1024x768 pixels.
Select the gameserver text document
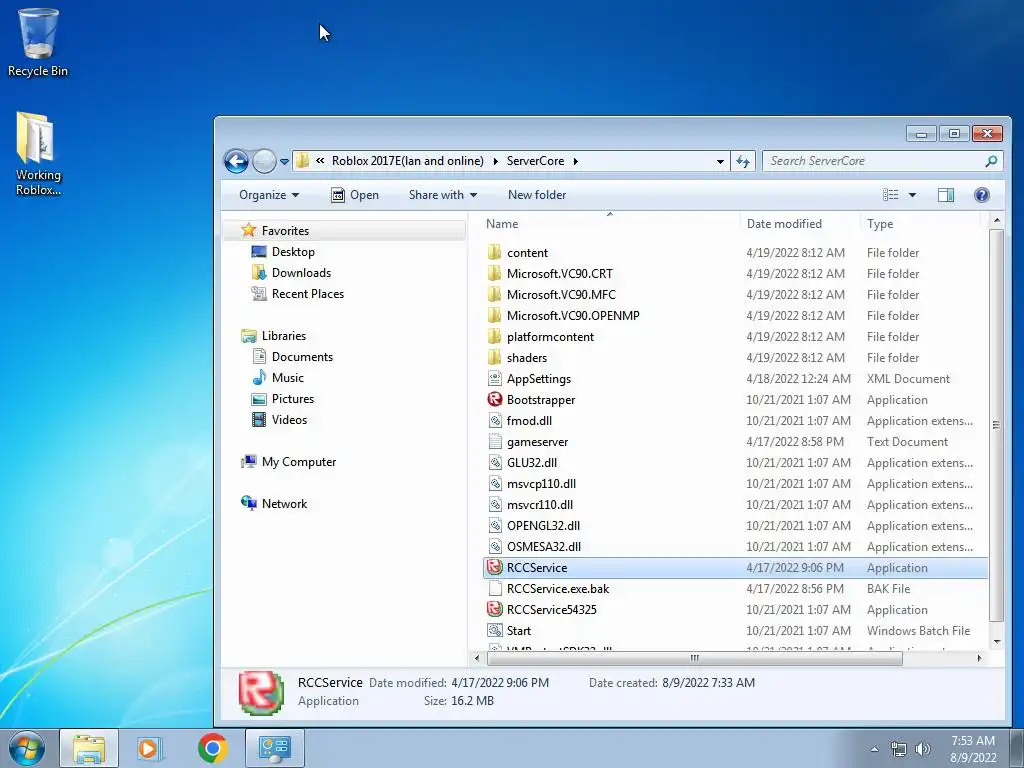point(537,442)
